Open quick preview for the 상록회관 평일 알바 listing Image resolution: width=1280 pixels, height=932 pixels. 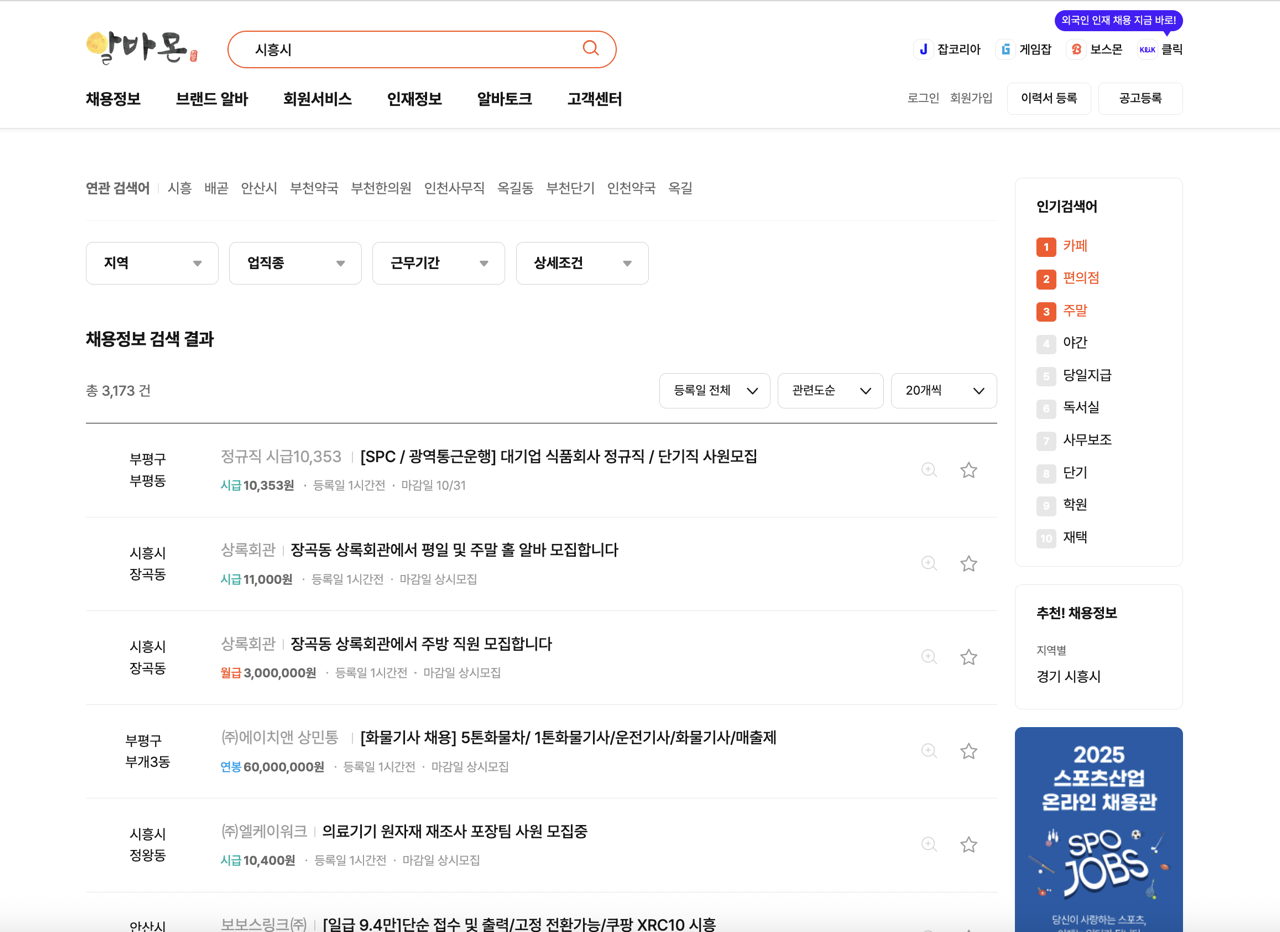tap(929, 563)
